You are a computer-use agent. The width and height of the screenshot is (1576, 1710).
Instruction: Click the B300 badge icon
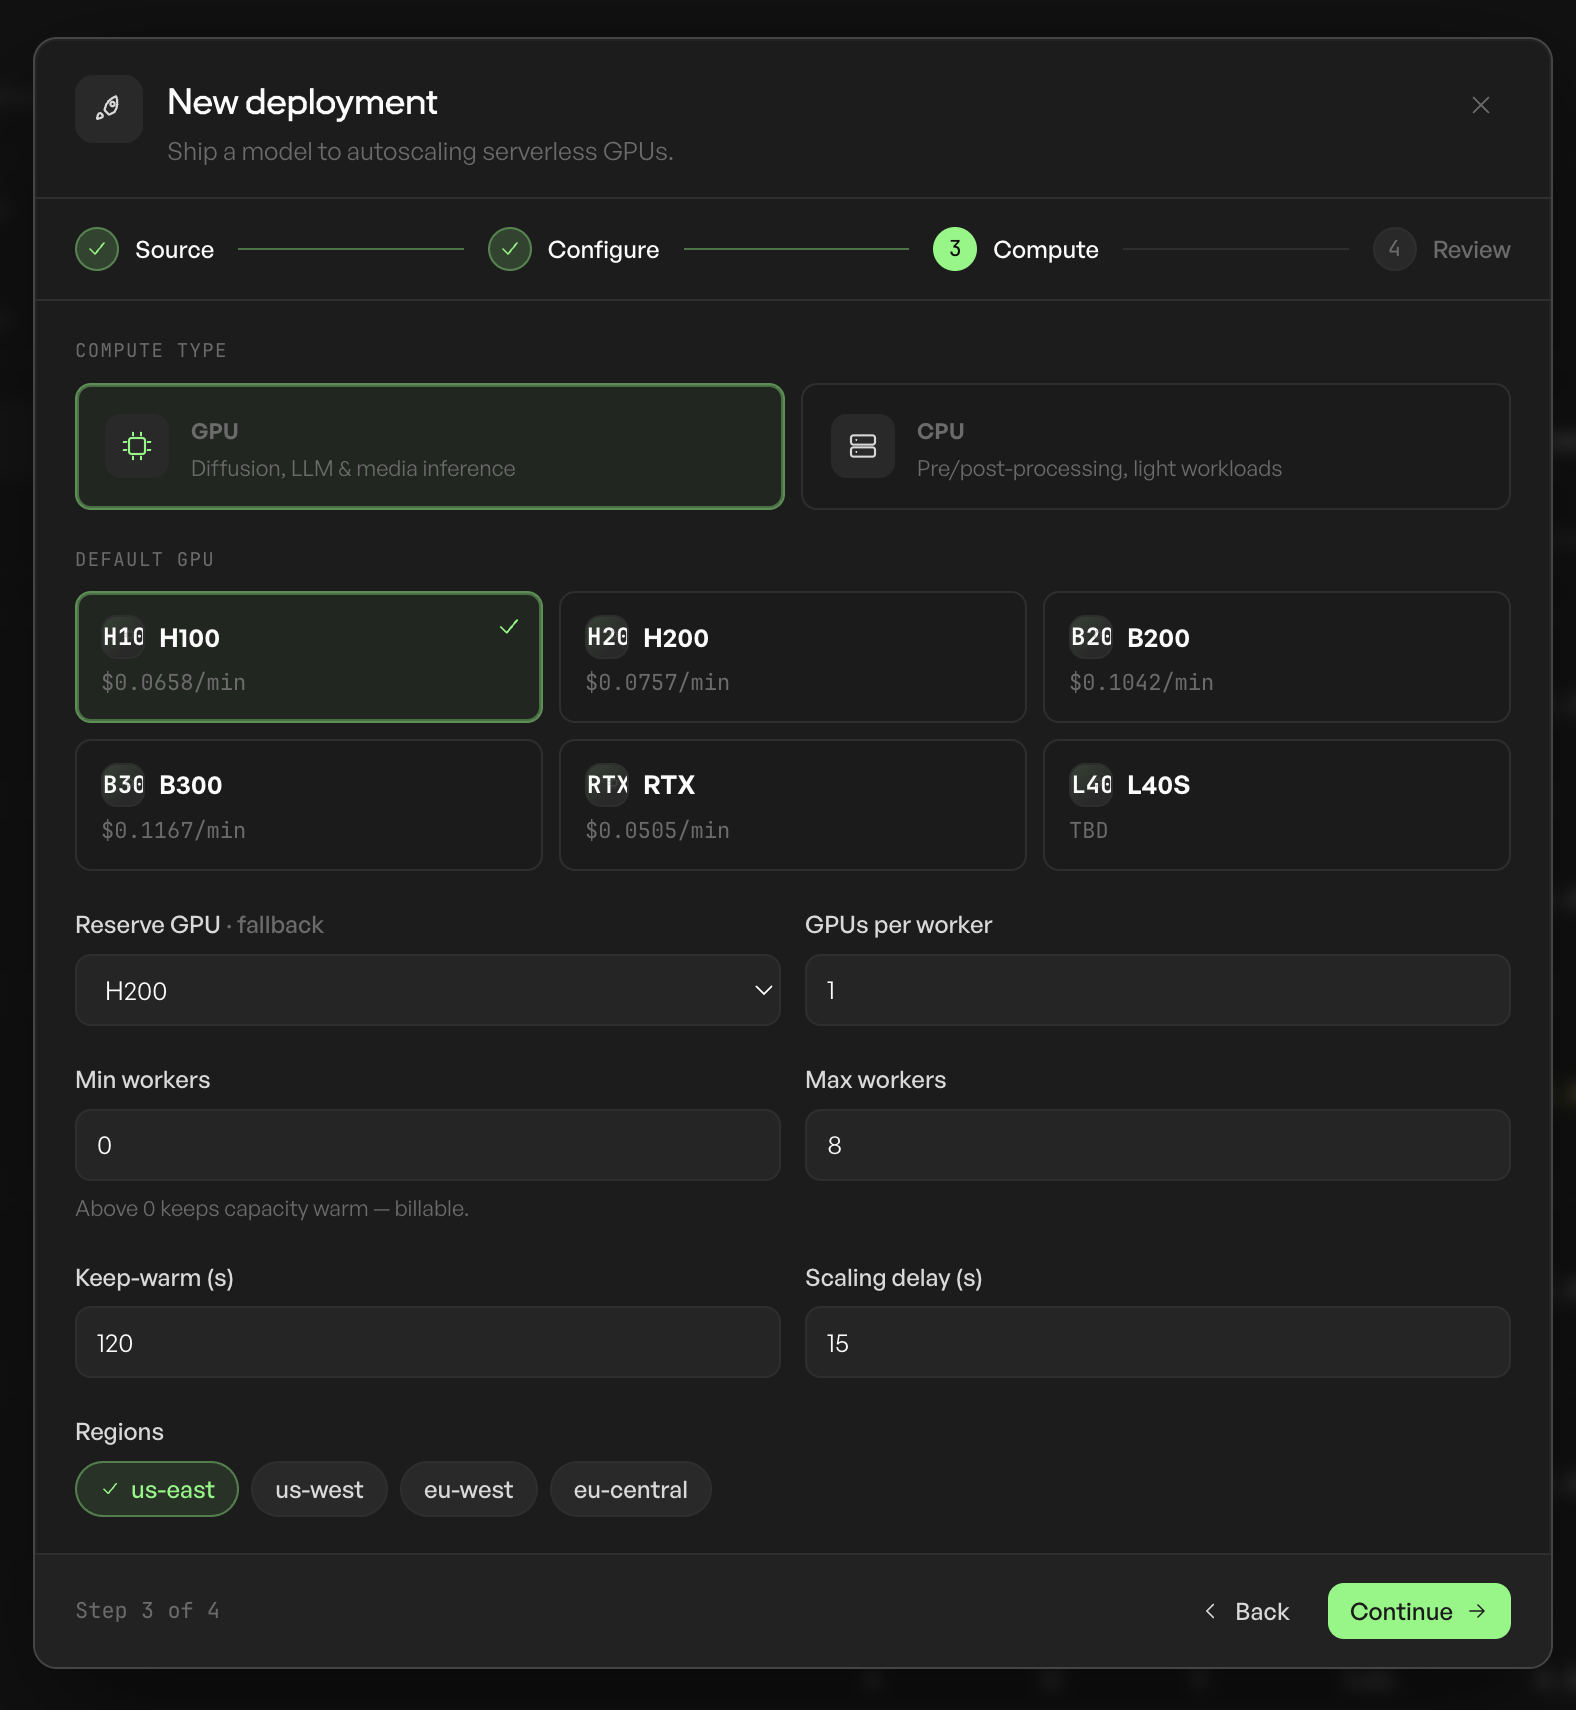[x=123, y=785]
